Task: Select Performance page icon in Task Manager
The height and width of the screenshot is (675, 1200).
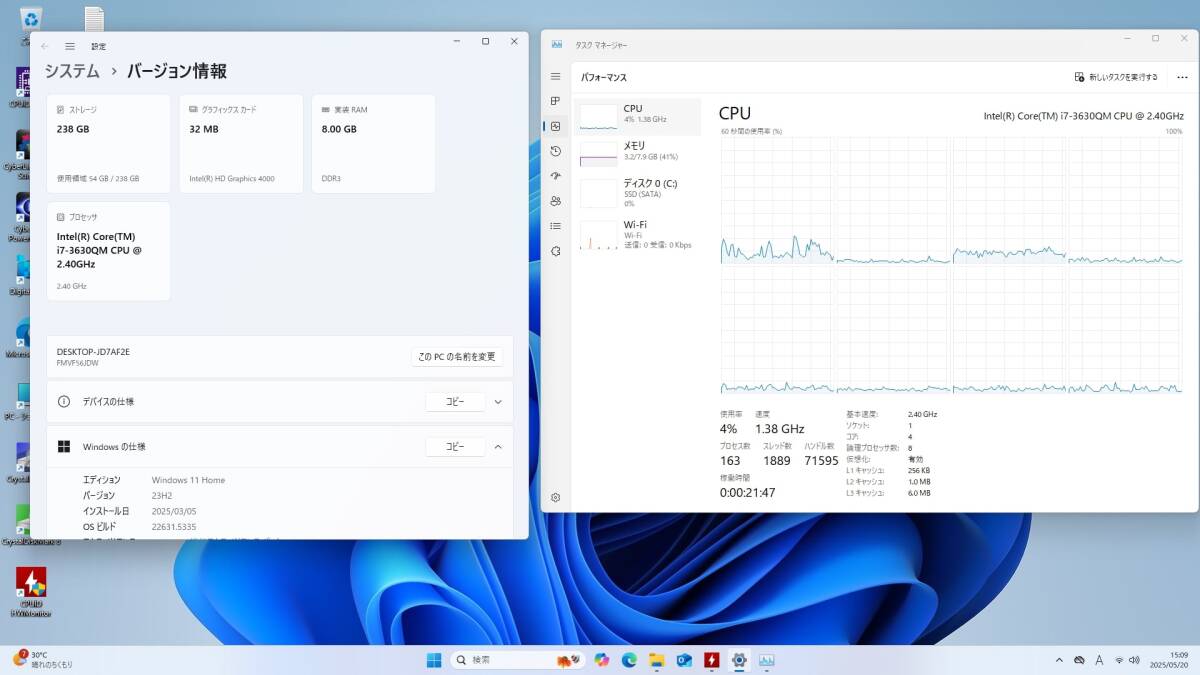Action: (556, 126)
